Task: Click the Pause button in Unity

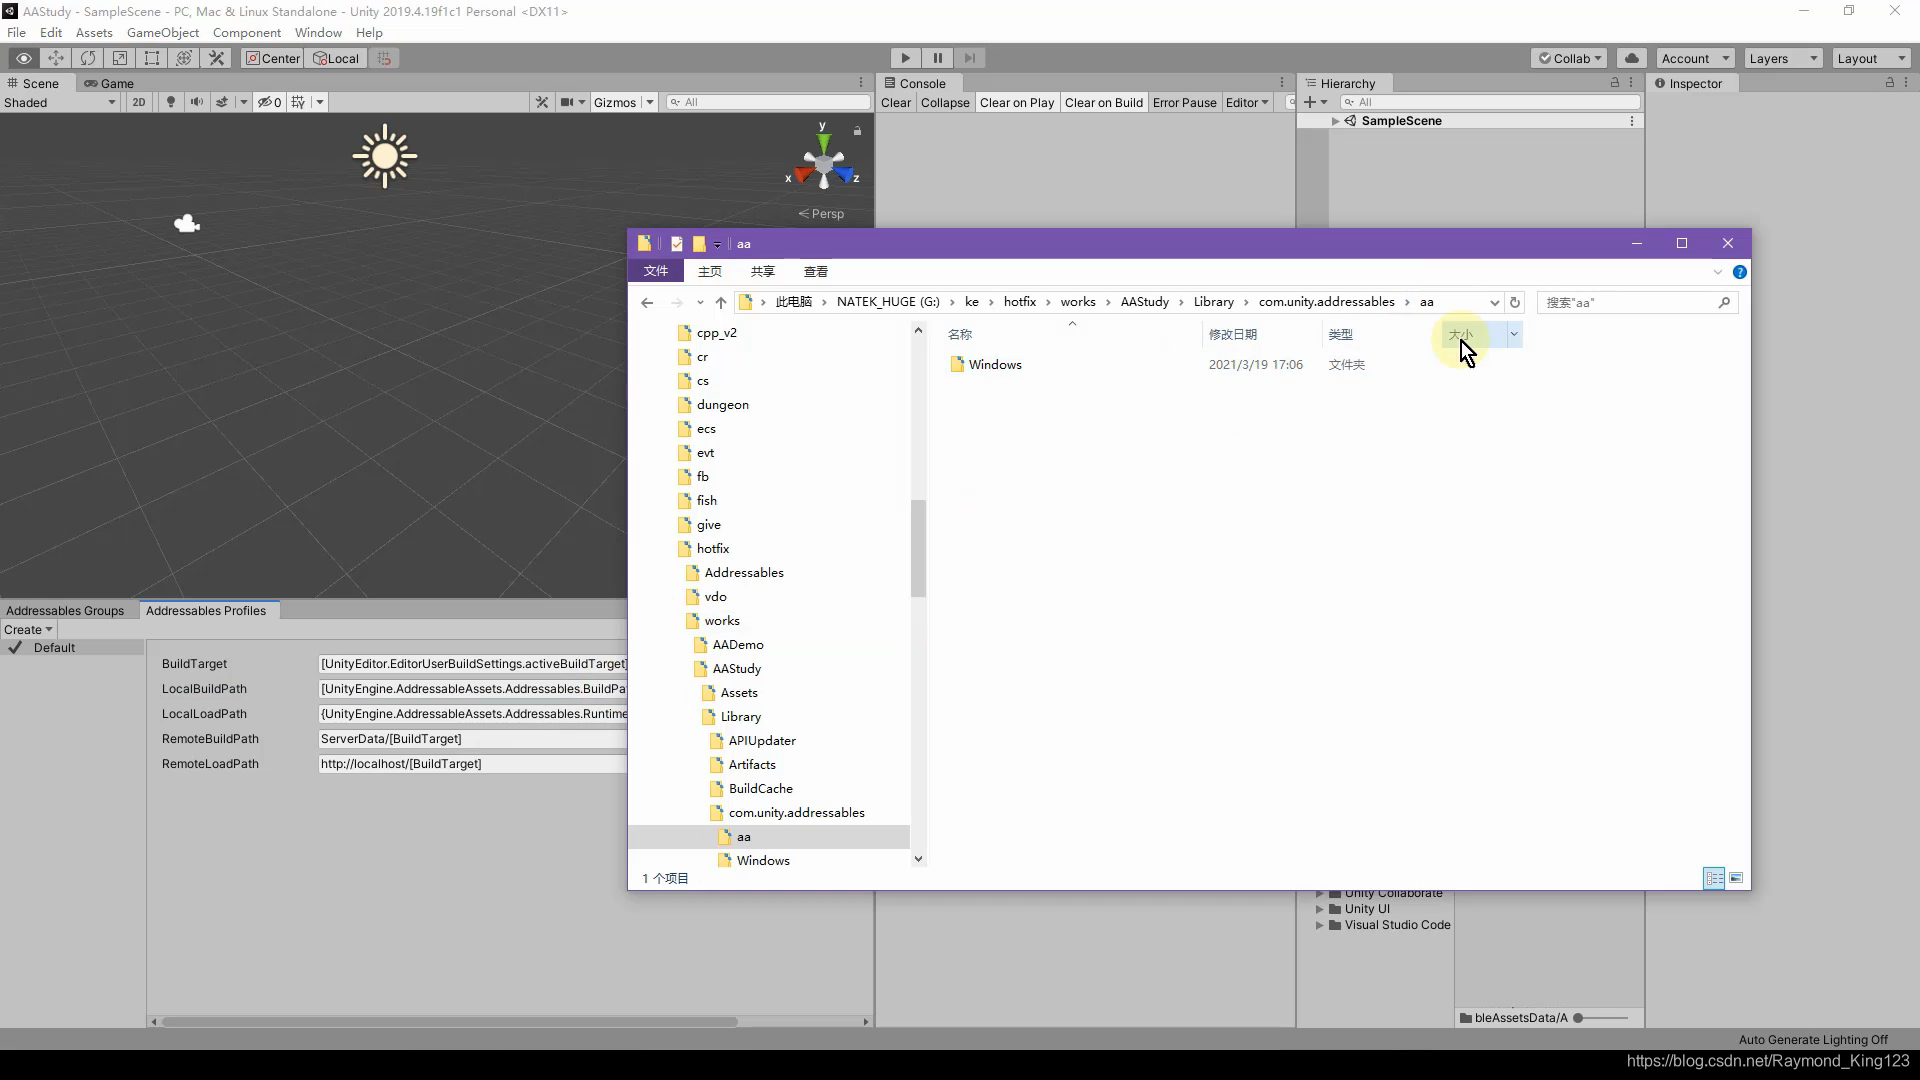Action: (x=937, y=58)
